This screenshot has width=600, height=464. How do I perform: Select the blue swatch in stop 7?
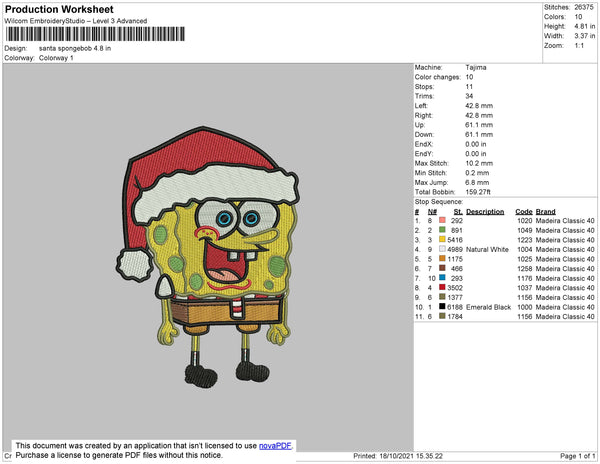point(442,278)
